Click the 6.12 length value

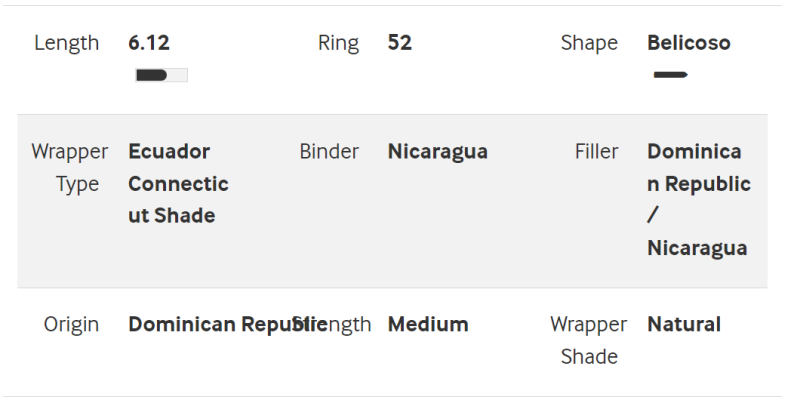tap(149, 43)
